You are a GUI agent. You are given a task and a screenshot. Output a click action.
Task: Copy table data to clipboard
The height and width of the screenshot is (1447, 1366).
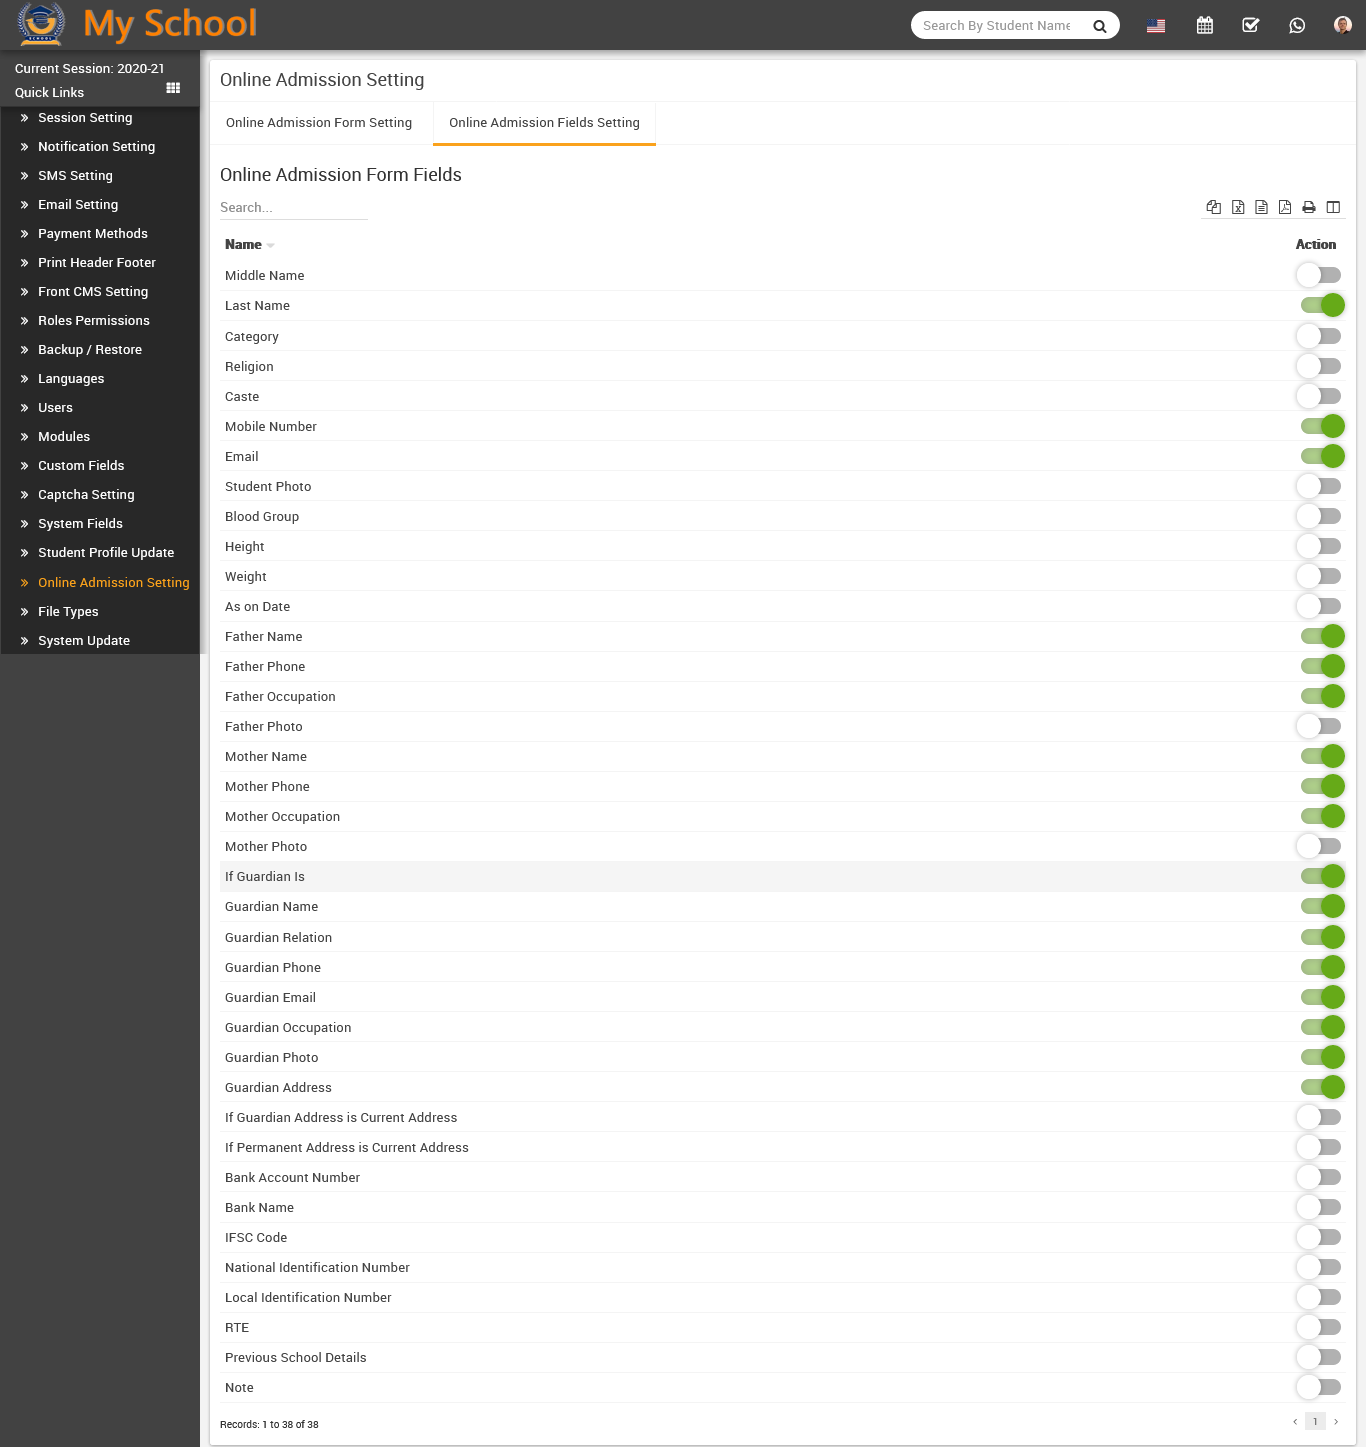click(1214, 207)
